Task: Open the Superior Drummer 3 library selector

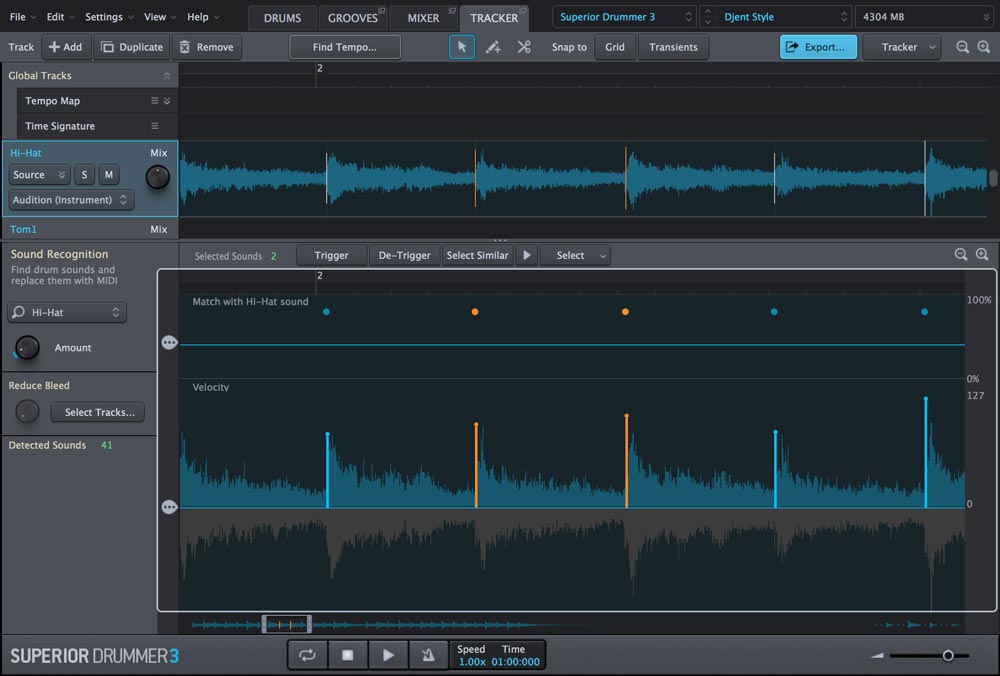Action: point(624,17)
